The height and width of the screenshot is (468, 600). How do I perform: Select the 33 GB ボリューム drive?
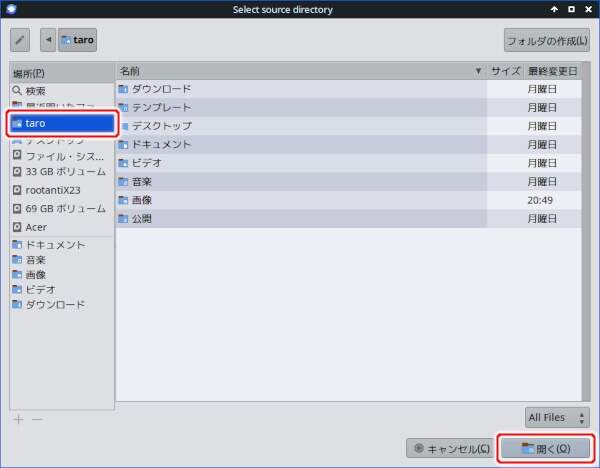[62, 171]
